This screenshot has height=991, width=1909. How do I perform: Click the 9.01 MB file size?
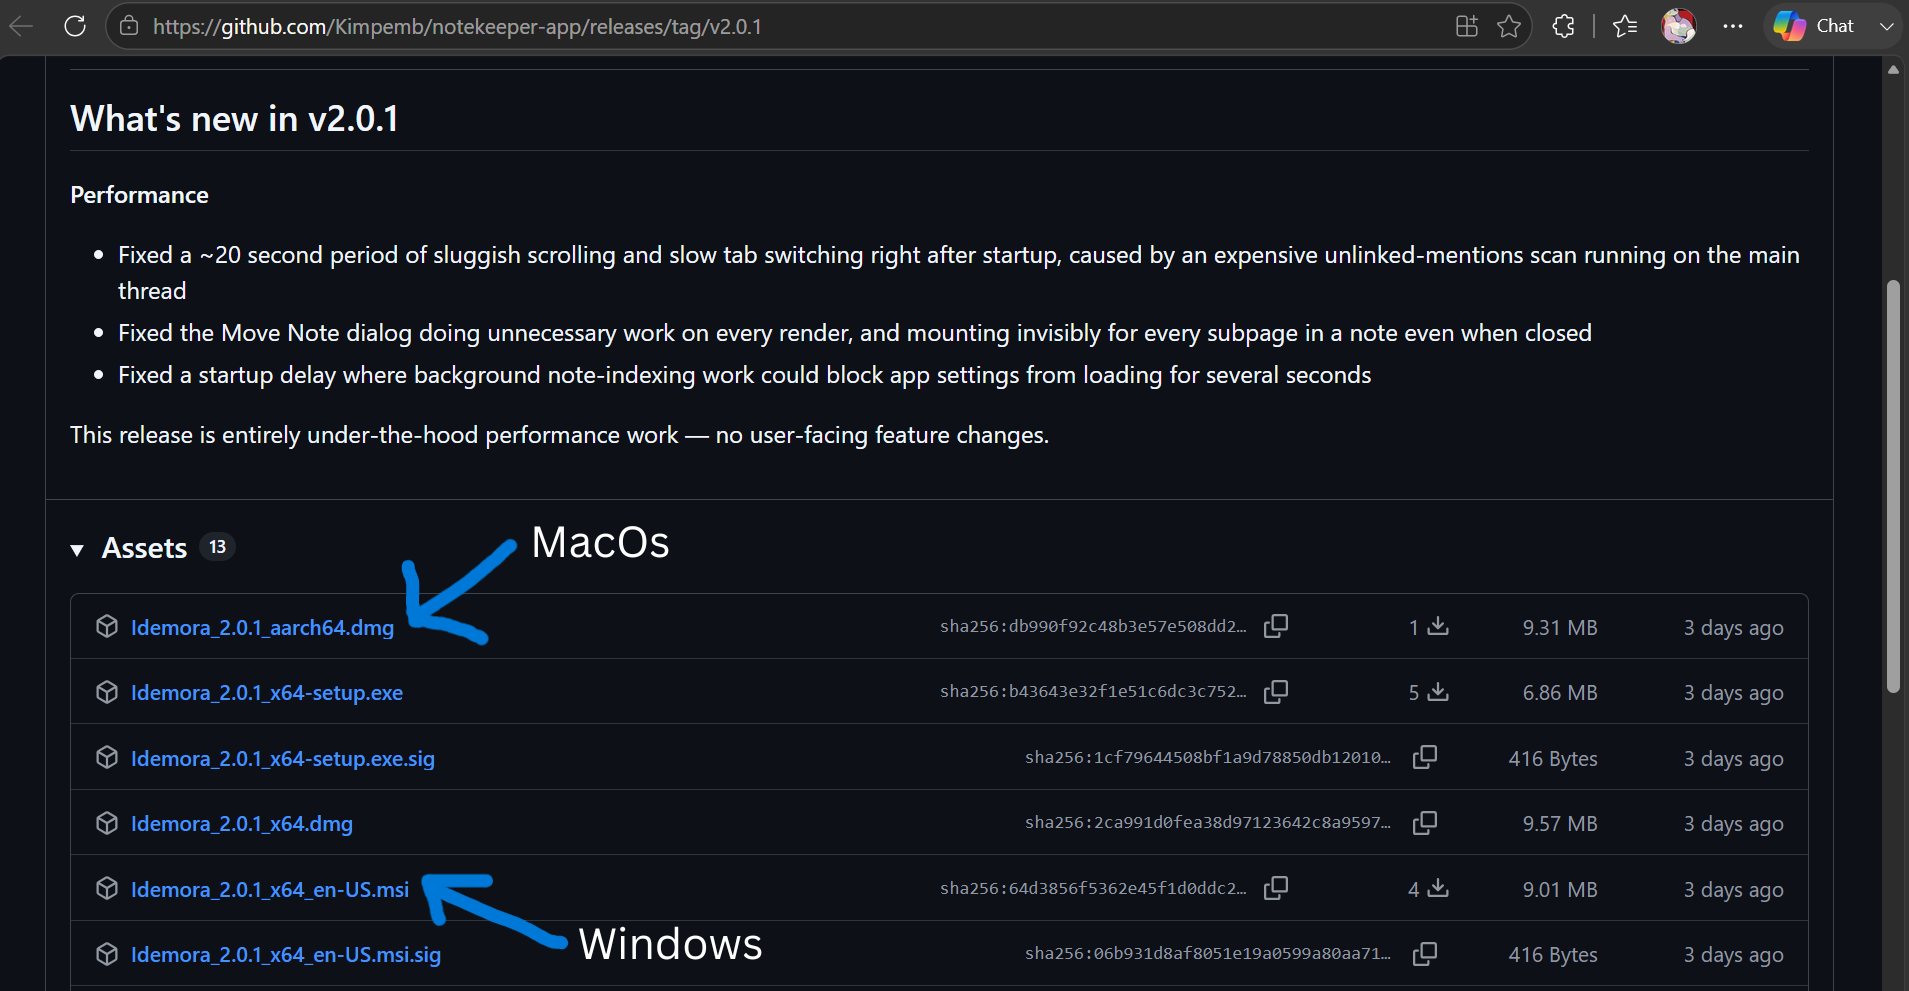pyautogui.click(x=1560, y=890)
